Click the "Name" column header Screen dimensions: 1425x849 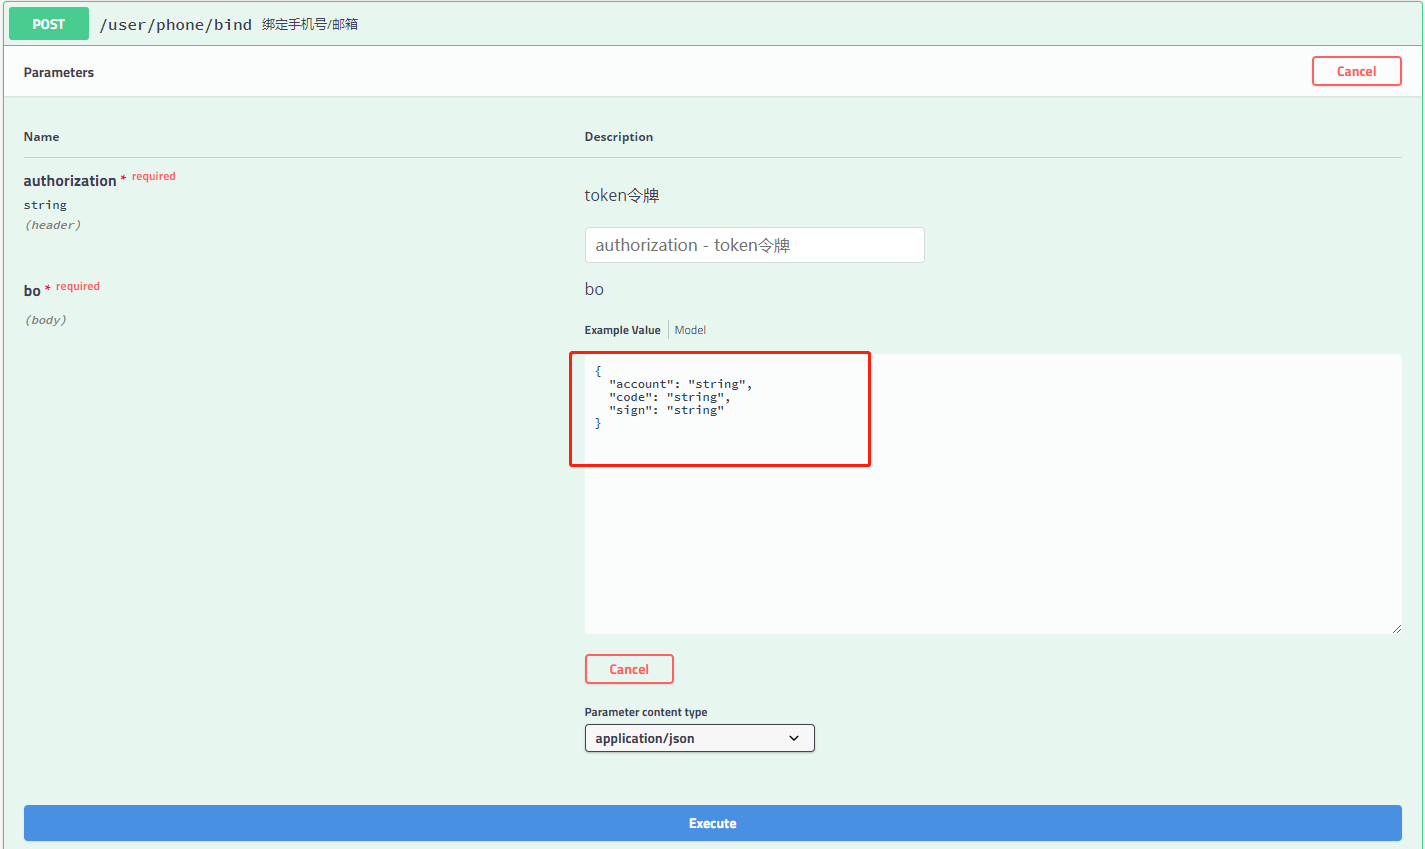[41, 137]
